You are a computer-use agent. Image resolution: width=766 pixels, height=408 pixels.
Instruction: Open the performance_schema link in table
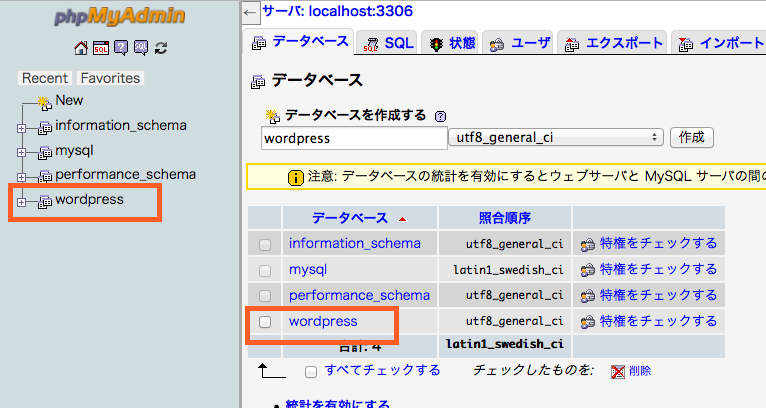point(359,295)
